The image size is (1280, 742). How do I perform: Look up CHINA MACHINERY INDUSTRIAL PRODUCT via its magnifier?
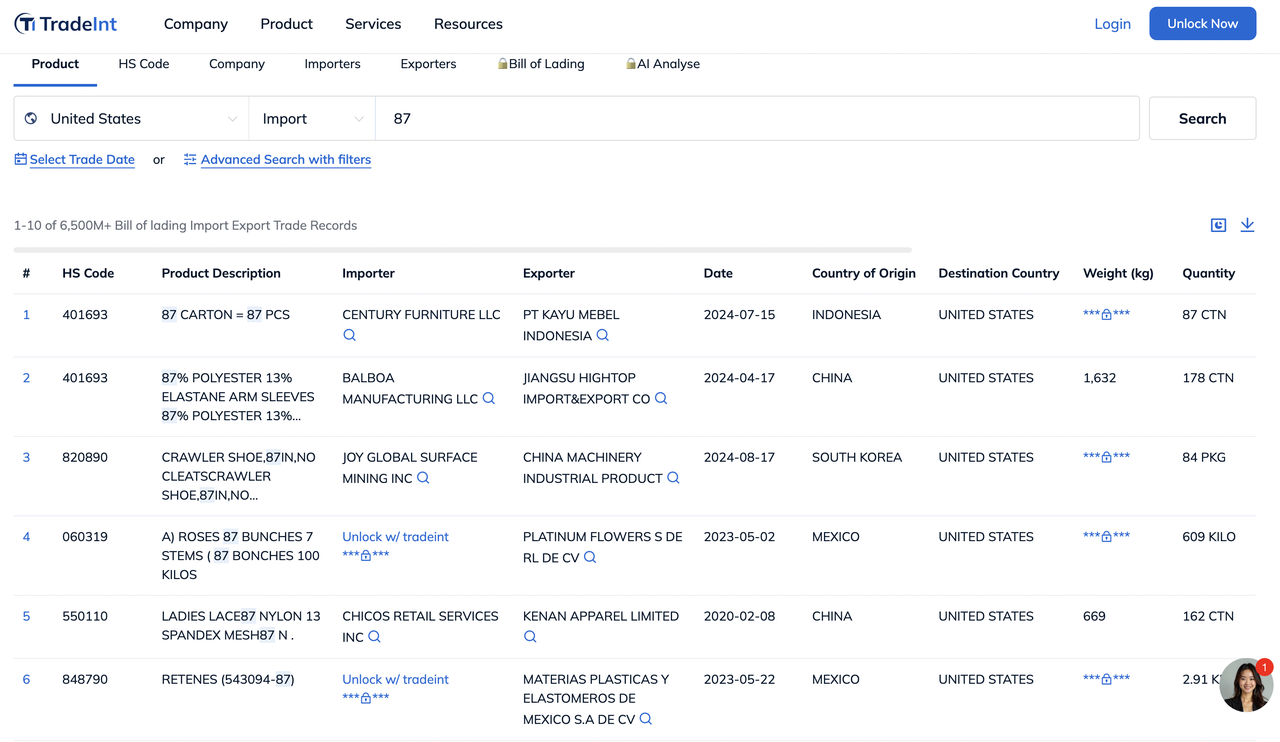coord(673,478)
